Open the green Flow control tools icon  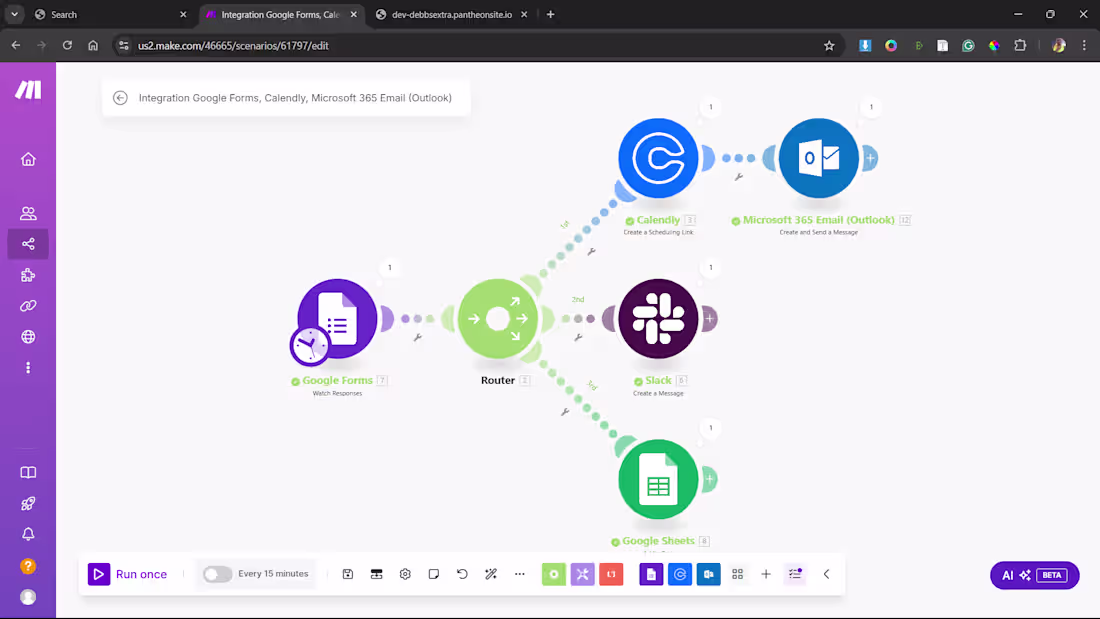554,574
